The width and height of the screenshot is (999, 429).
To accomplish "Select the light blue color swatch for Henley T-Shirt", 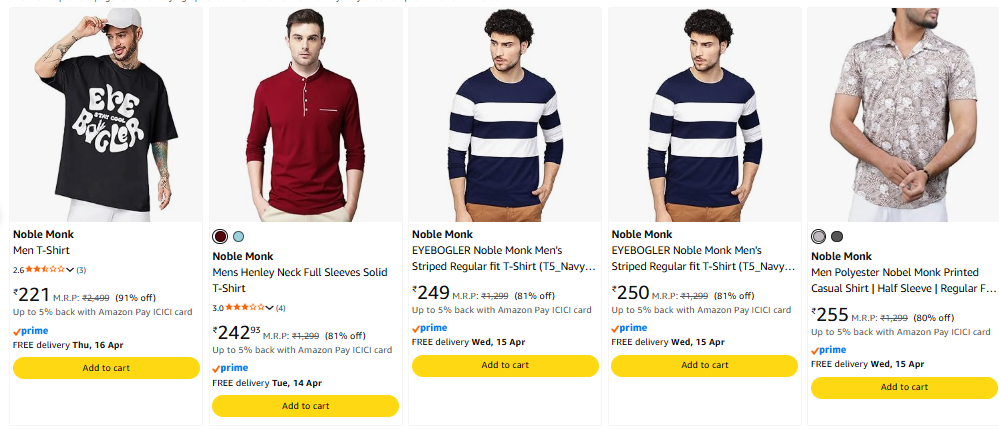I will (238, 236).
